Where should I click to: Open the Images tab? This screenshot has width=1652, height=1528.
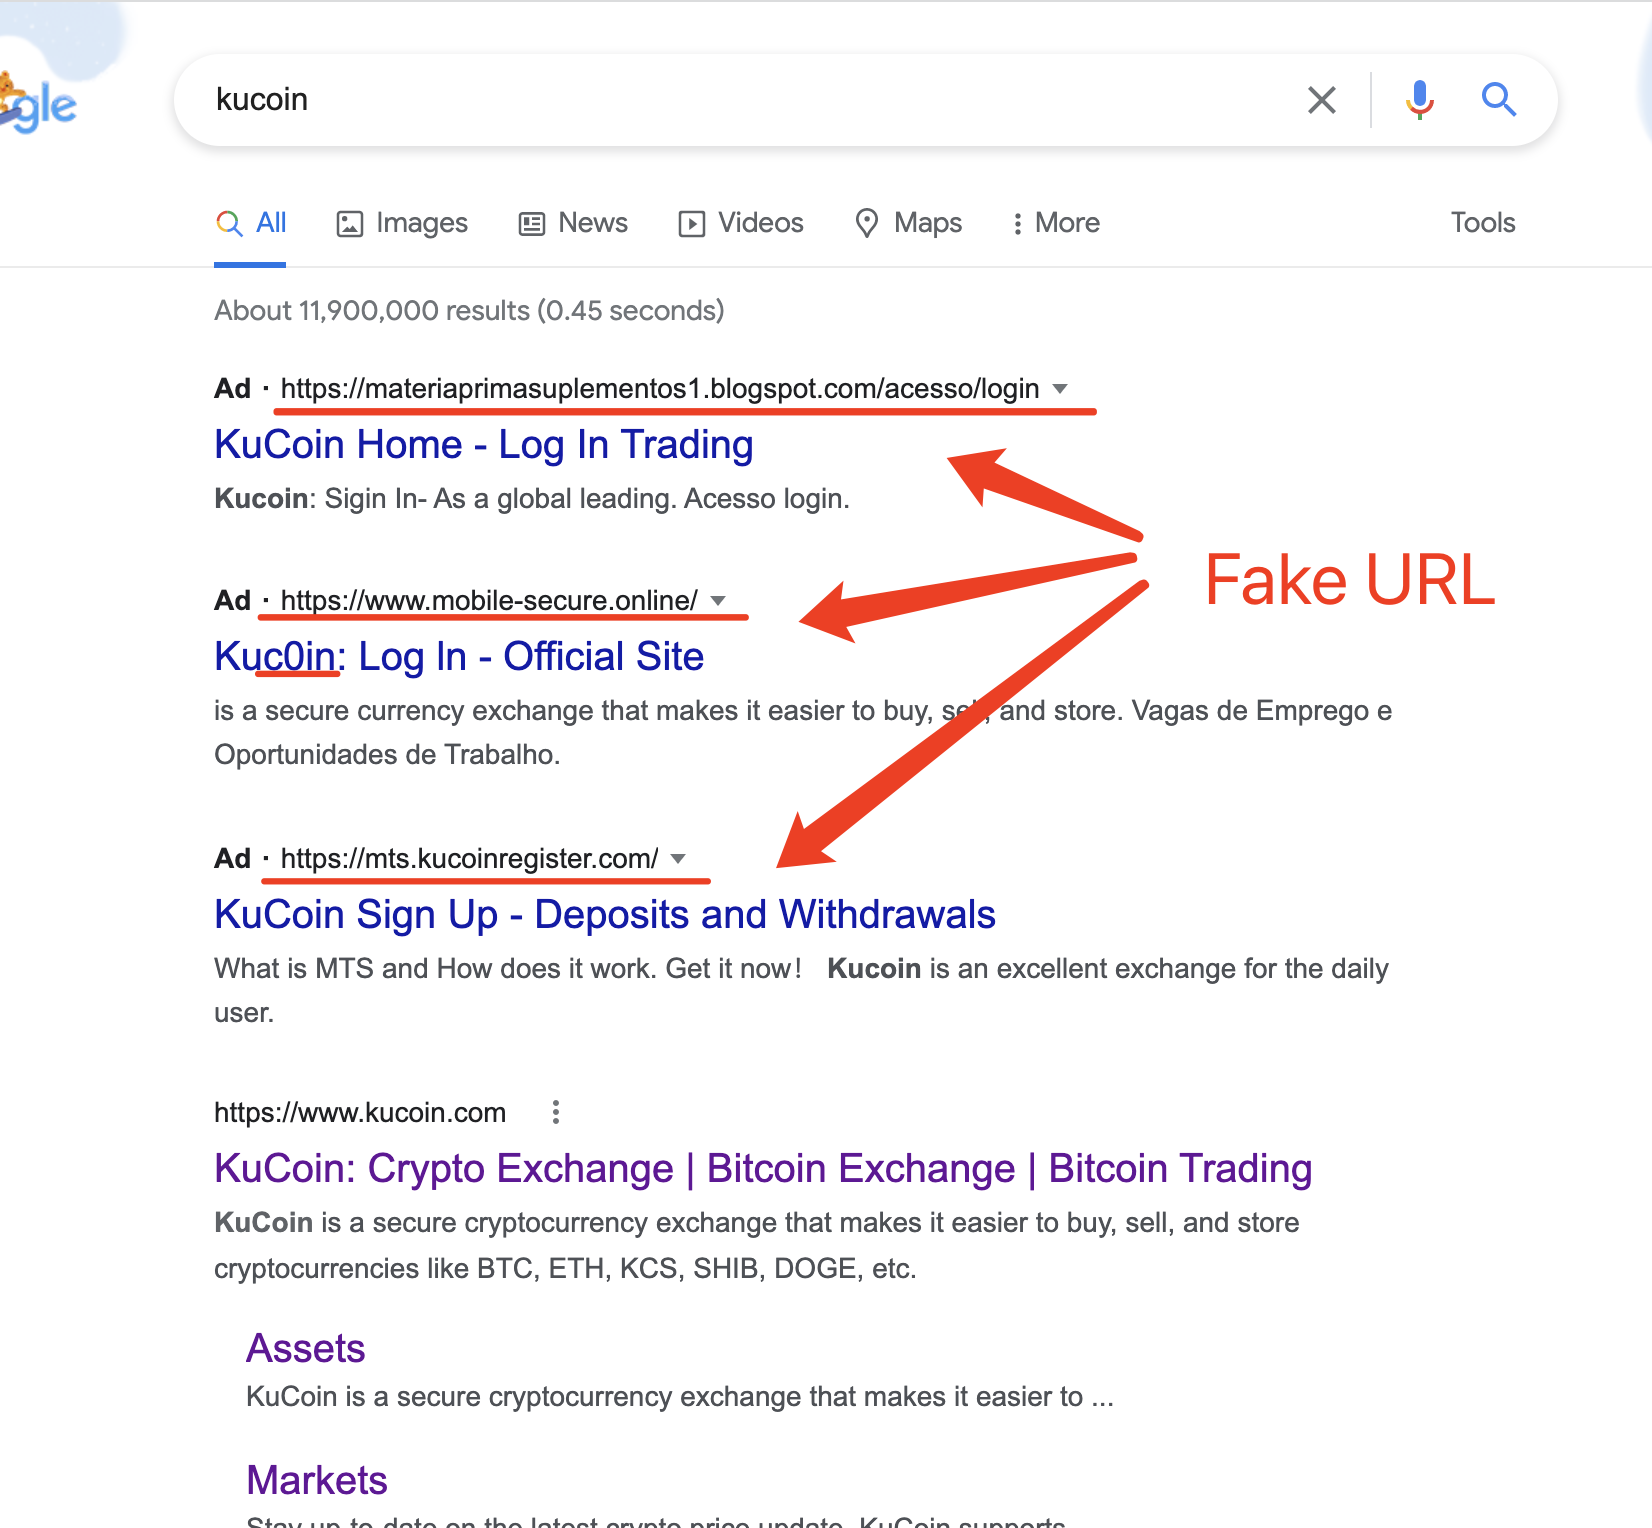(x=402, y=223)
